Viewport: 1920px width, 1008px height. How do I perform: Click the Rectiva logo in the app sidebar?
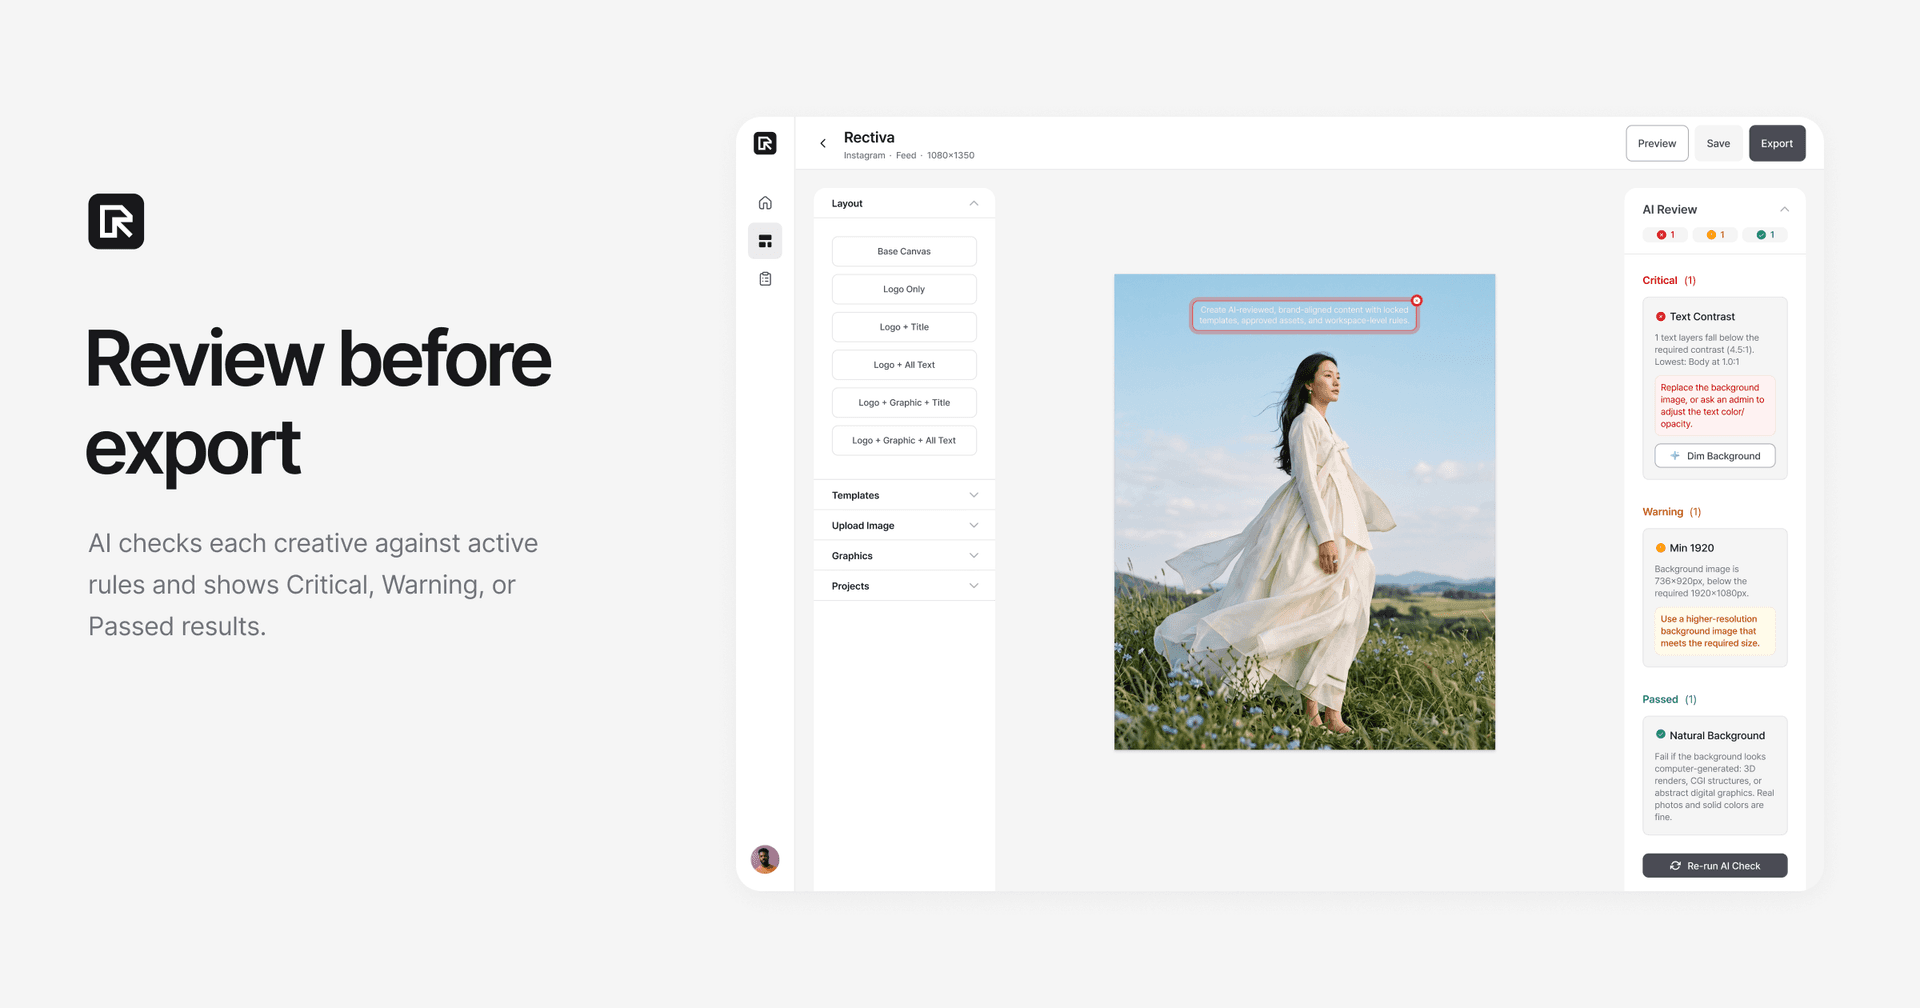pos(765,143)
